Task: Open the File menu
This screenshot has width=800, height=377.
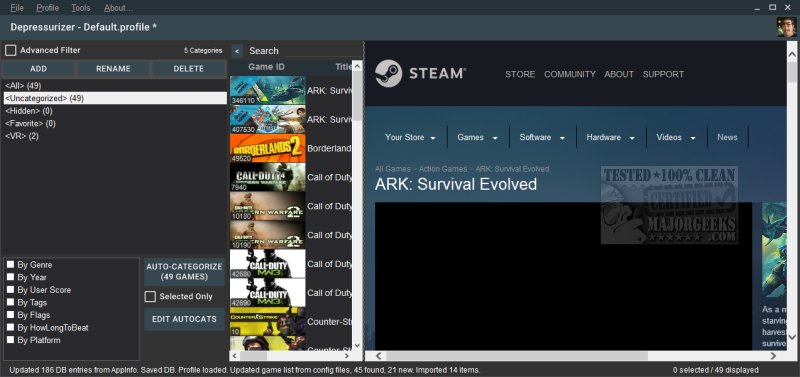Action: [x=17, y=8]
